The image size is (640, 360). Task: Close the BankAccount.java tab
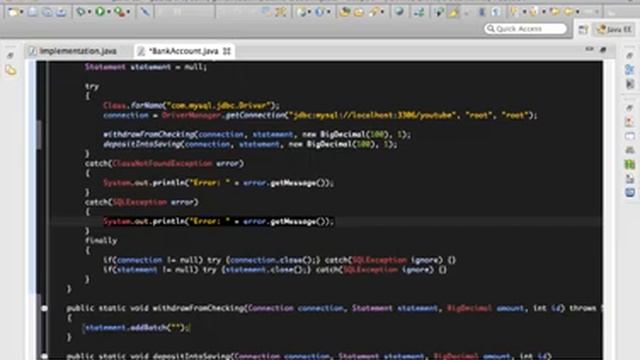(x=227, y=51)
